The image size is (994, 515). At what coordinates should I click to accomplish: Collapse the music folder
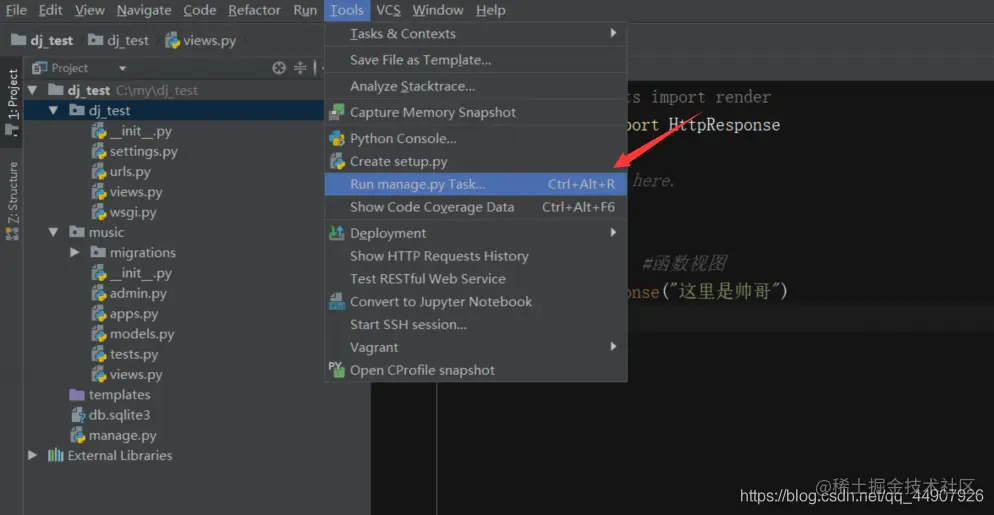point(53,232)
